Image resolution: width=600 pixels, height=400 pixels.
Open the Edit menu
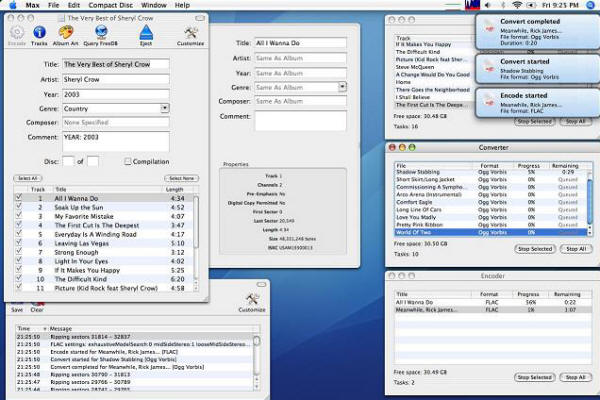[74, 5]
